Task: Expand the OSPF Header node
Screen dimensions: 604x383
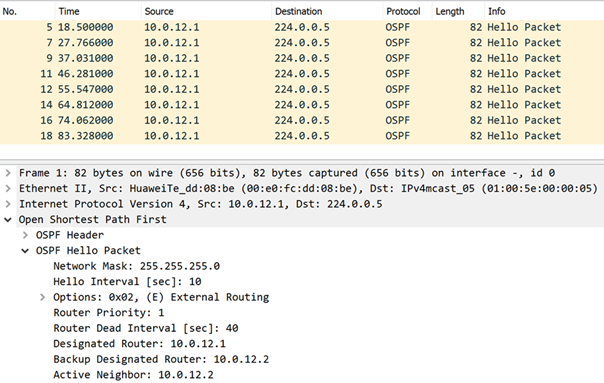Action: tap(25, 235)
